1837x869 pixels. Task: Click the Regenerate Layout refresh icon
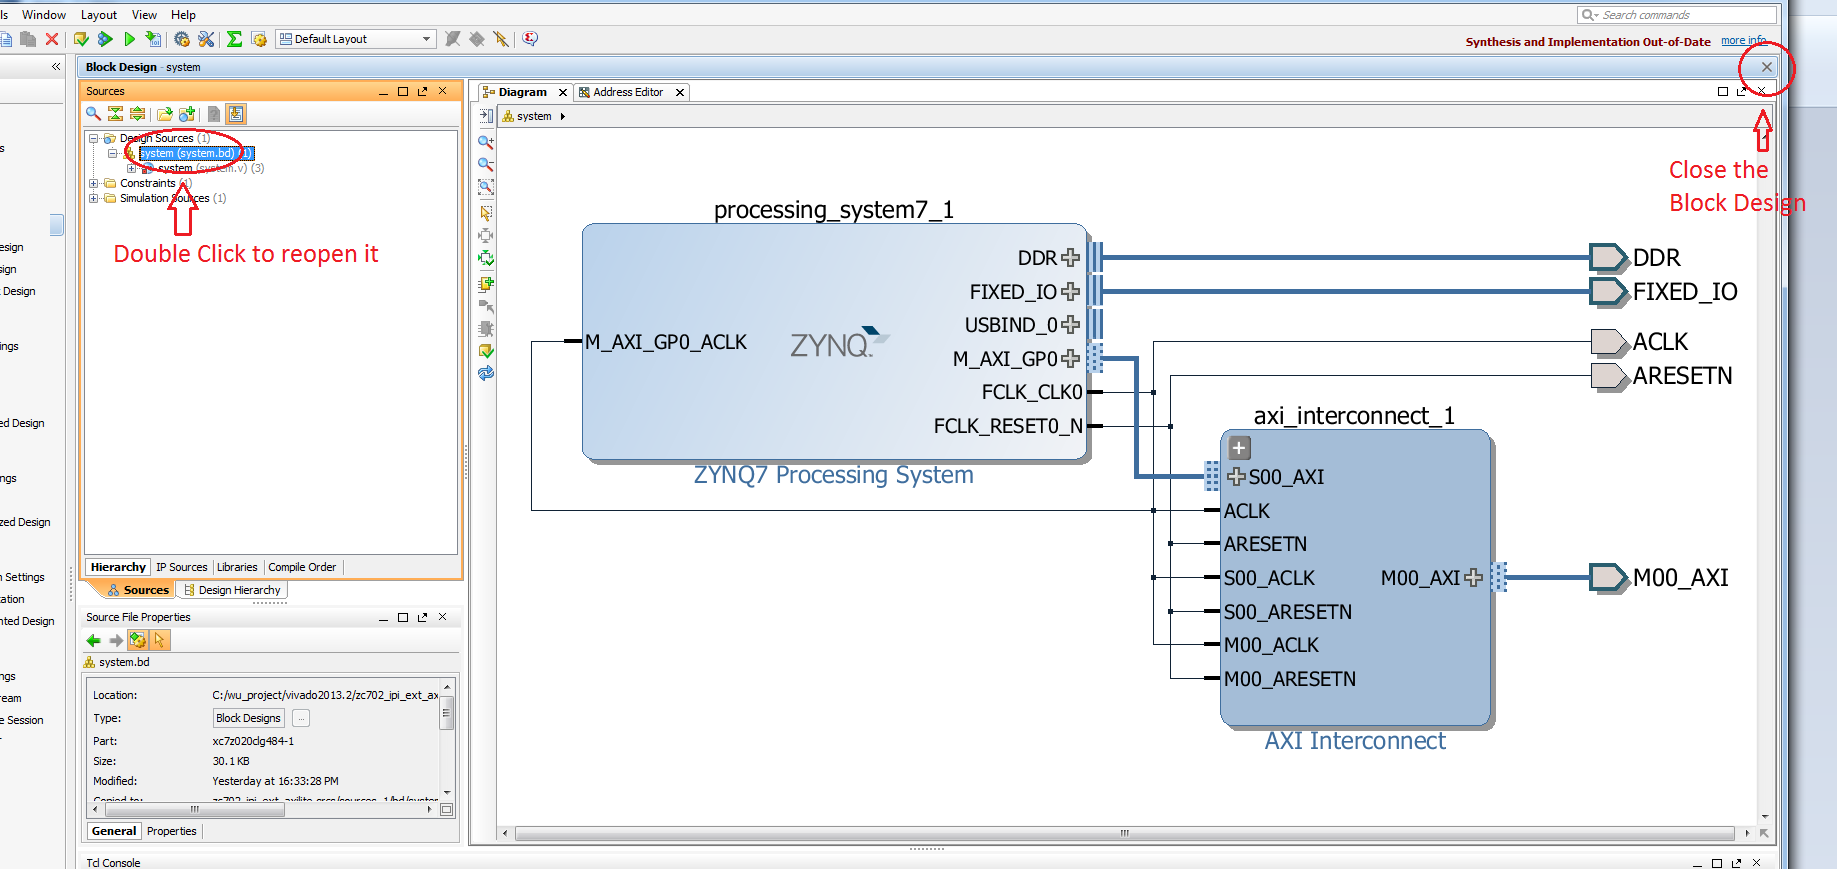[486, 373]
